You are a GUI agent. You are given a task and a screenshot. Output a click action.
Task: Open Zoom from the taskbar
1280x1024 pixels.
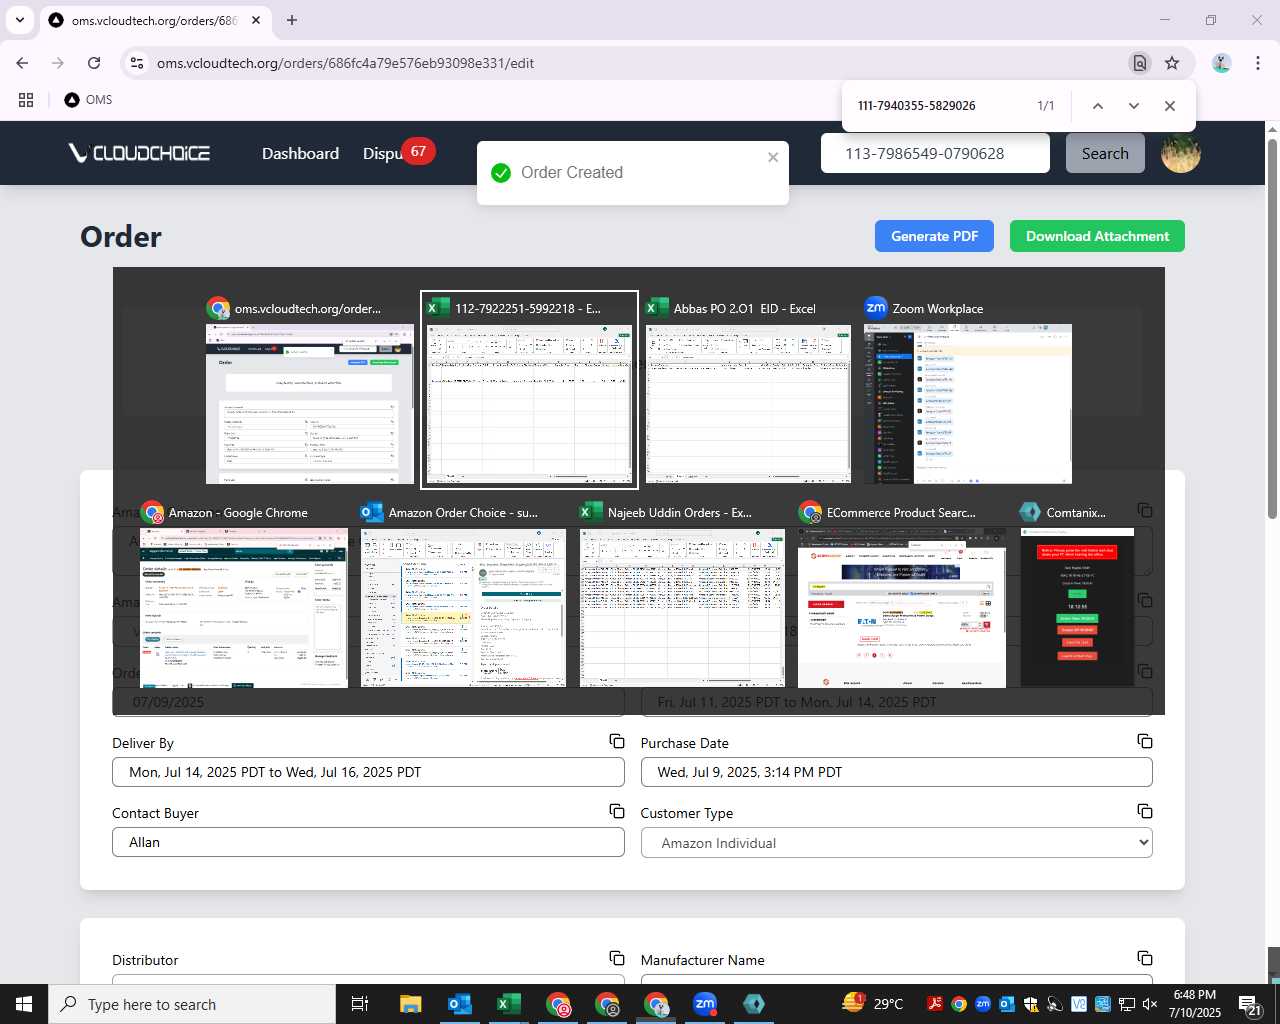[705, 1004]
